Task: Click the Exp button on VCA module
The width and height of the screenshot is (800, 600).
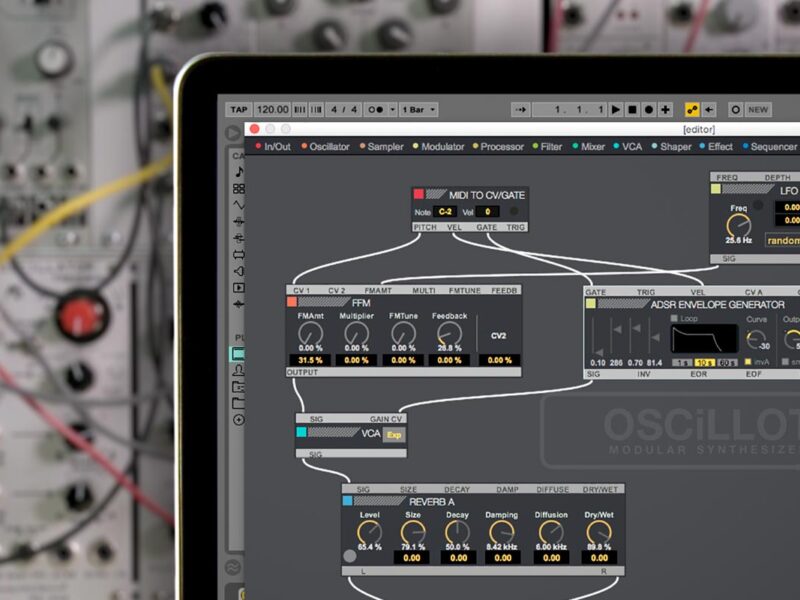Action: [394, 435]
